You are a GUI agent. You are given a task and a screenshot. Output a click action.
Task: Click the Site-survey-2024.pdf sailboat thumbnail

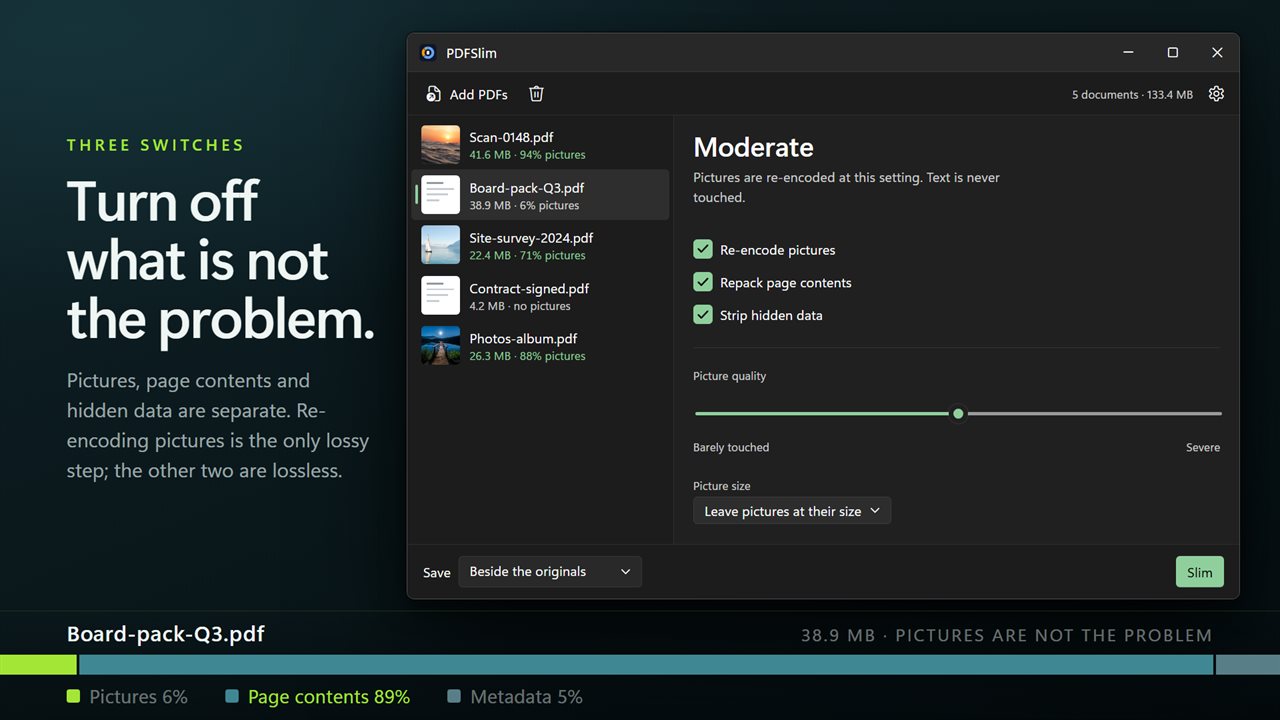point(441,245)
